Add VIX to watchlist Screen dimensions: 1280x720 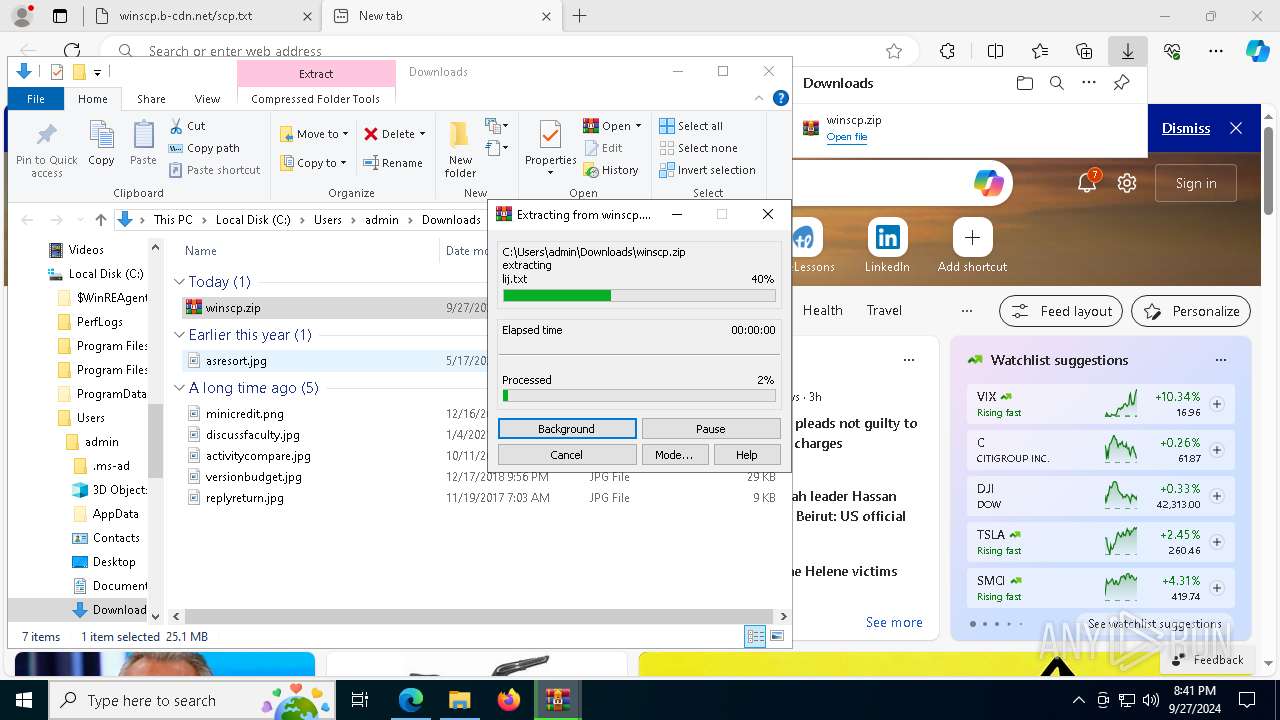tap(1217, 404)
